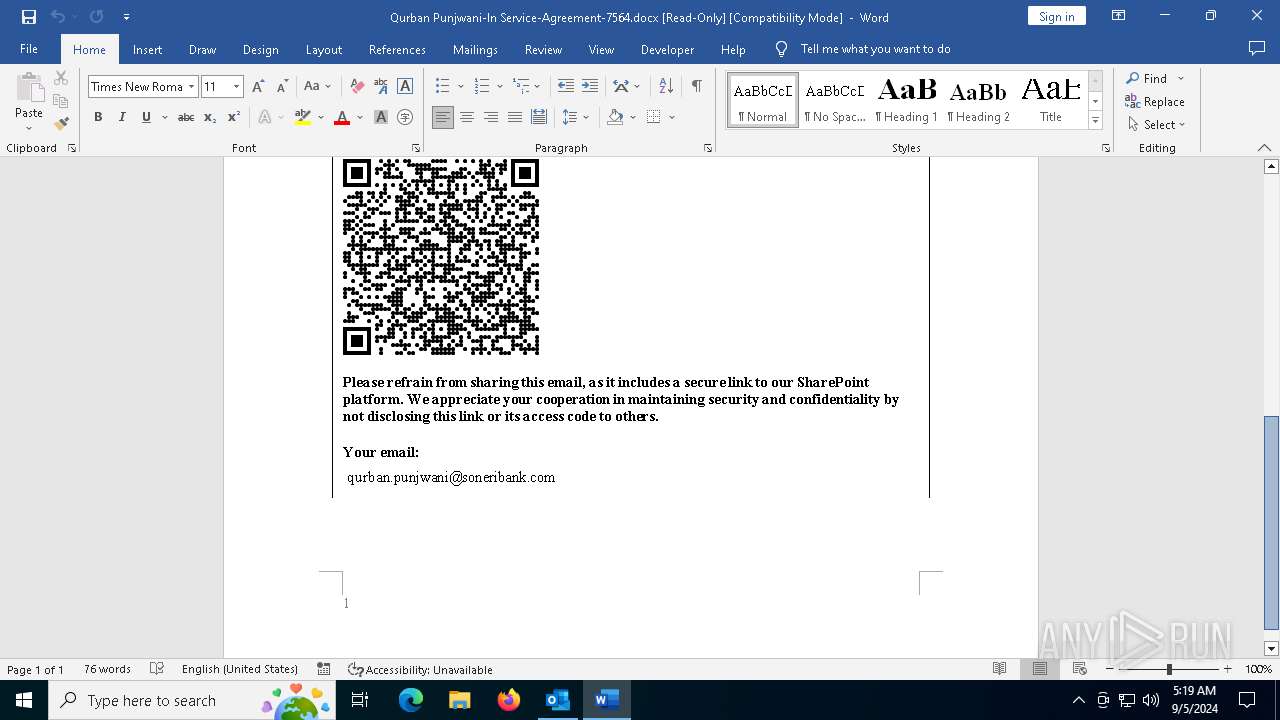1280x720 pixels.
Task: Click the macro recording status bar icon
Action: (323, 669)
